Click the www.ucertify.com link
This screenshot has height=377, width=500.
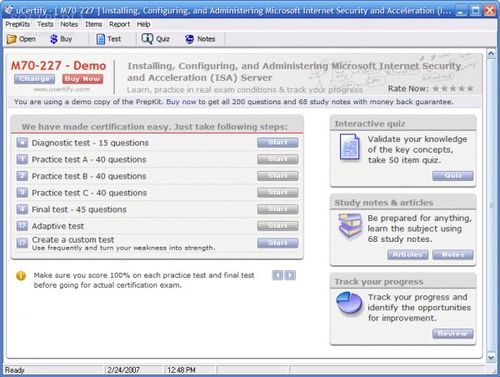coord(61,89)
